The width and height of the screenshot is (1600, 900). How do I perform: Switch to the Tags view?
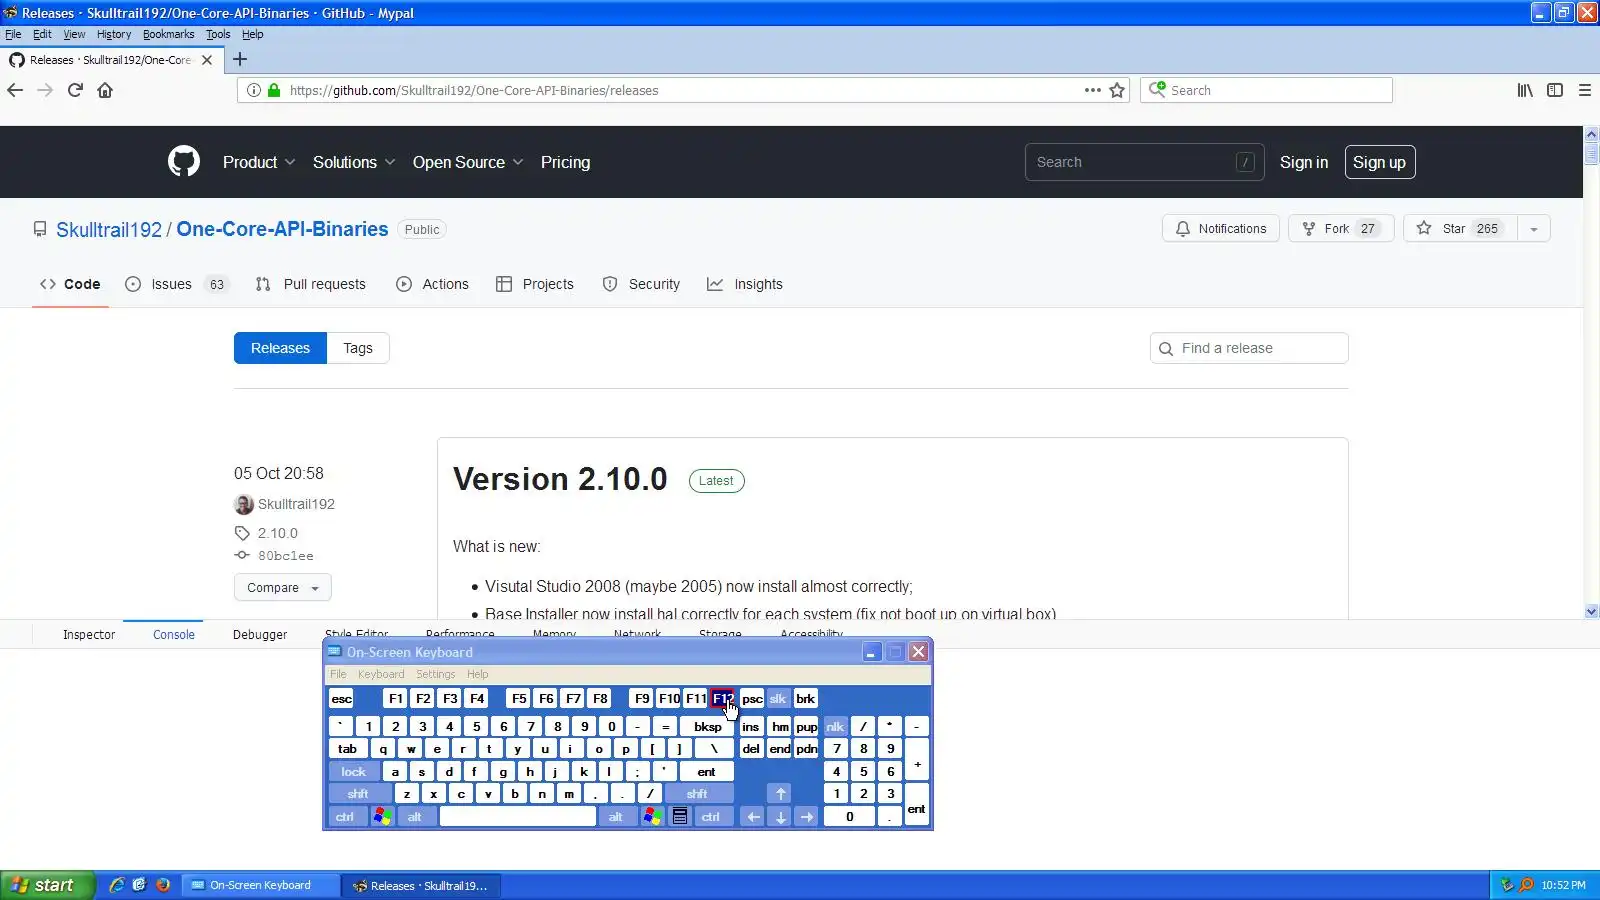[358, 348]
